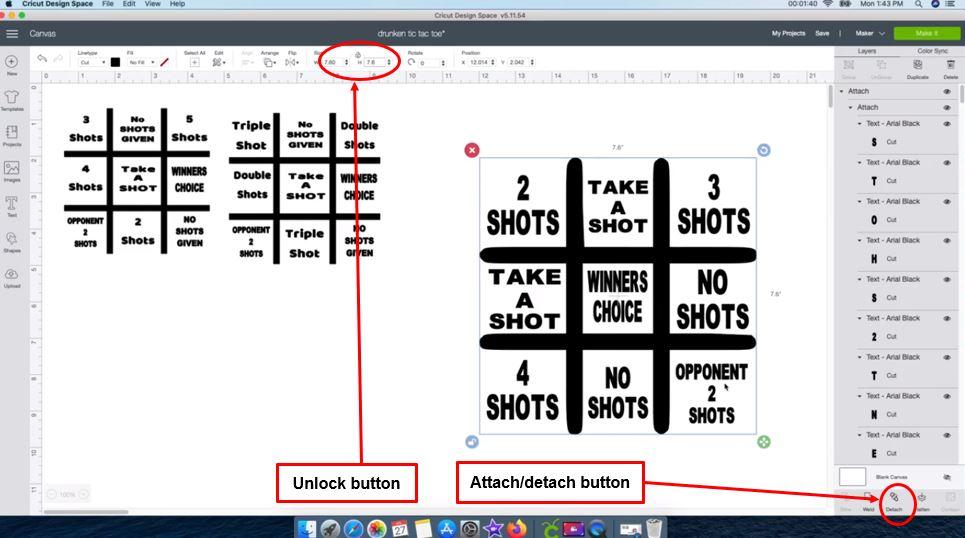The height and width of the screenshot is (538, 965).
Task: Toggle visibility of the H text layer
Action: click(947, 241)
